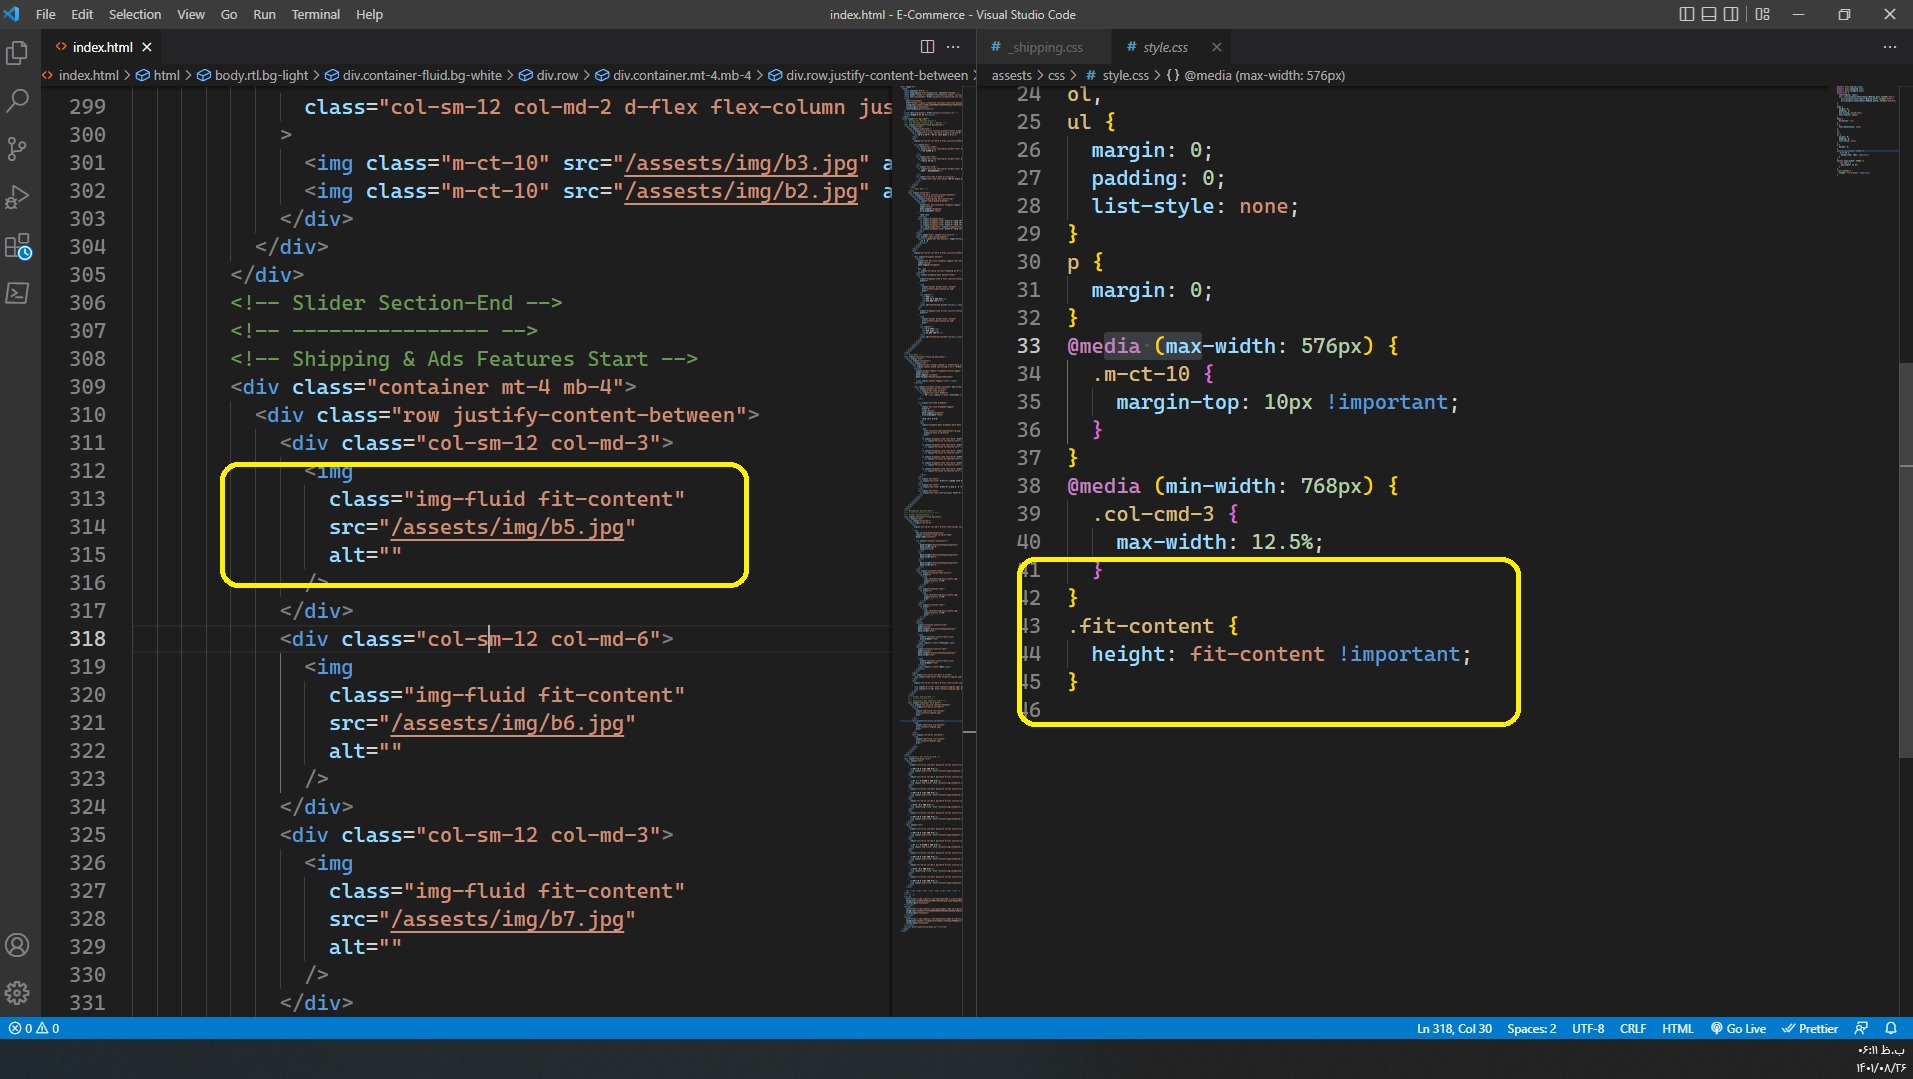Click the right editor minimap
Screen dimensions: 1913x1079
[x=1866, y=130]
